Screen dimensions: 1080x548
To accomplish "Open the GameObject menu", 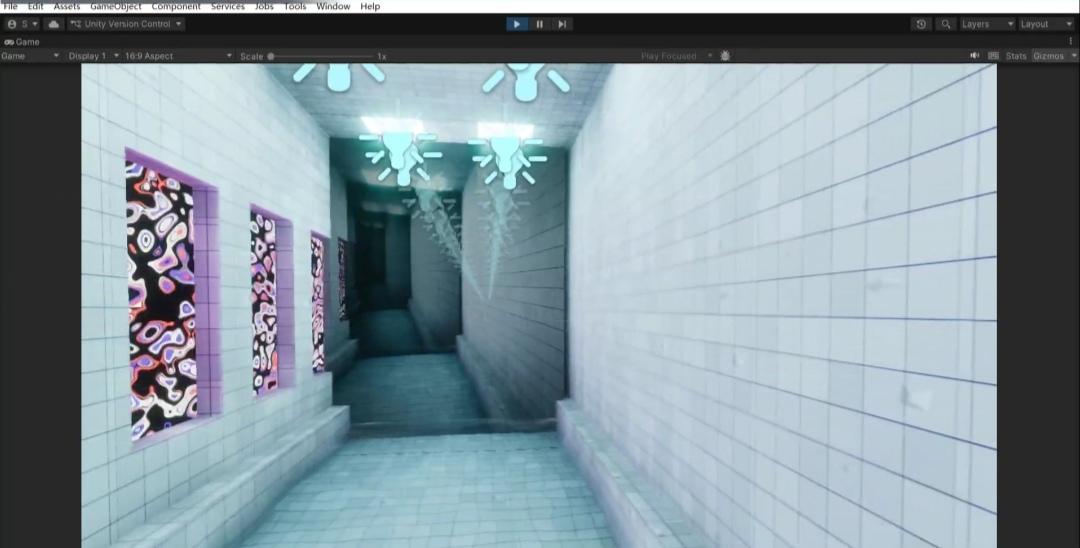I will pos(115,6).
